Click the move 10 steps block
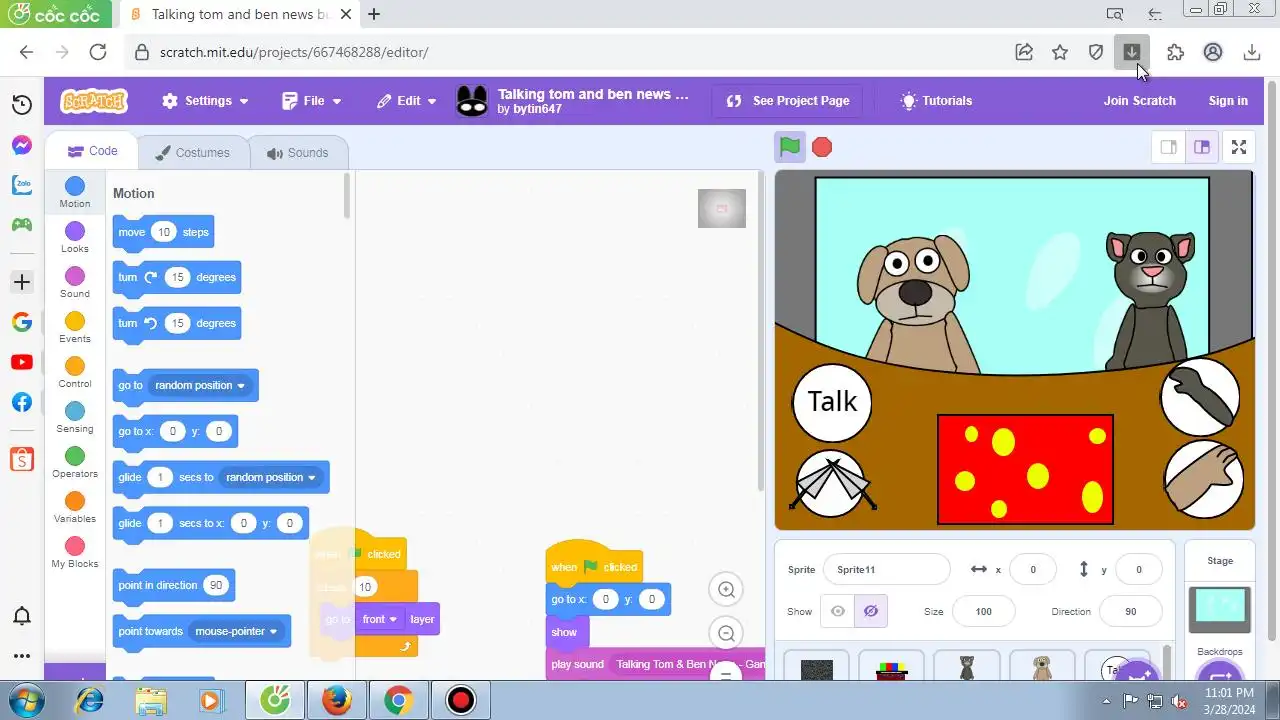 pos(163,232)
